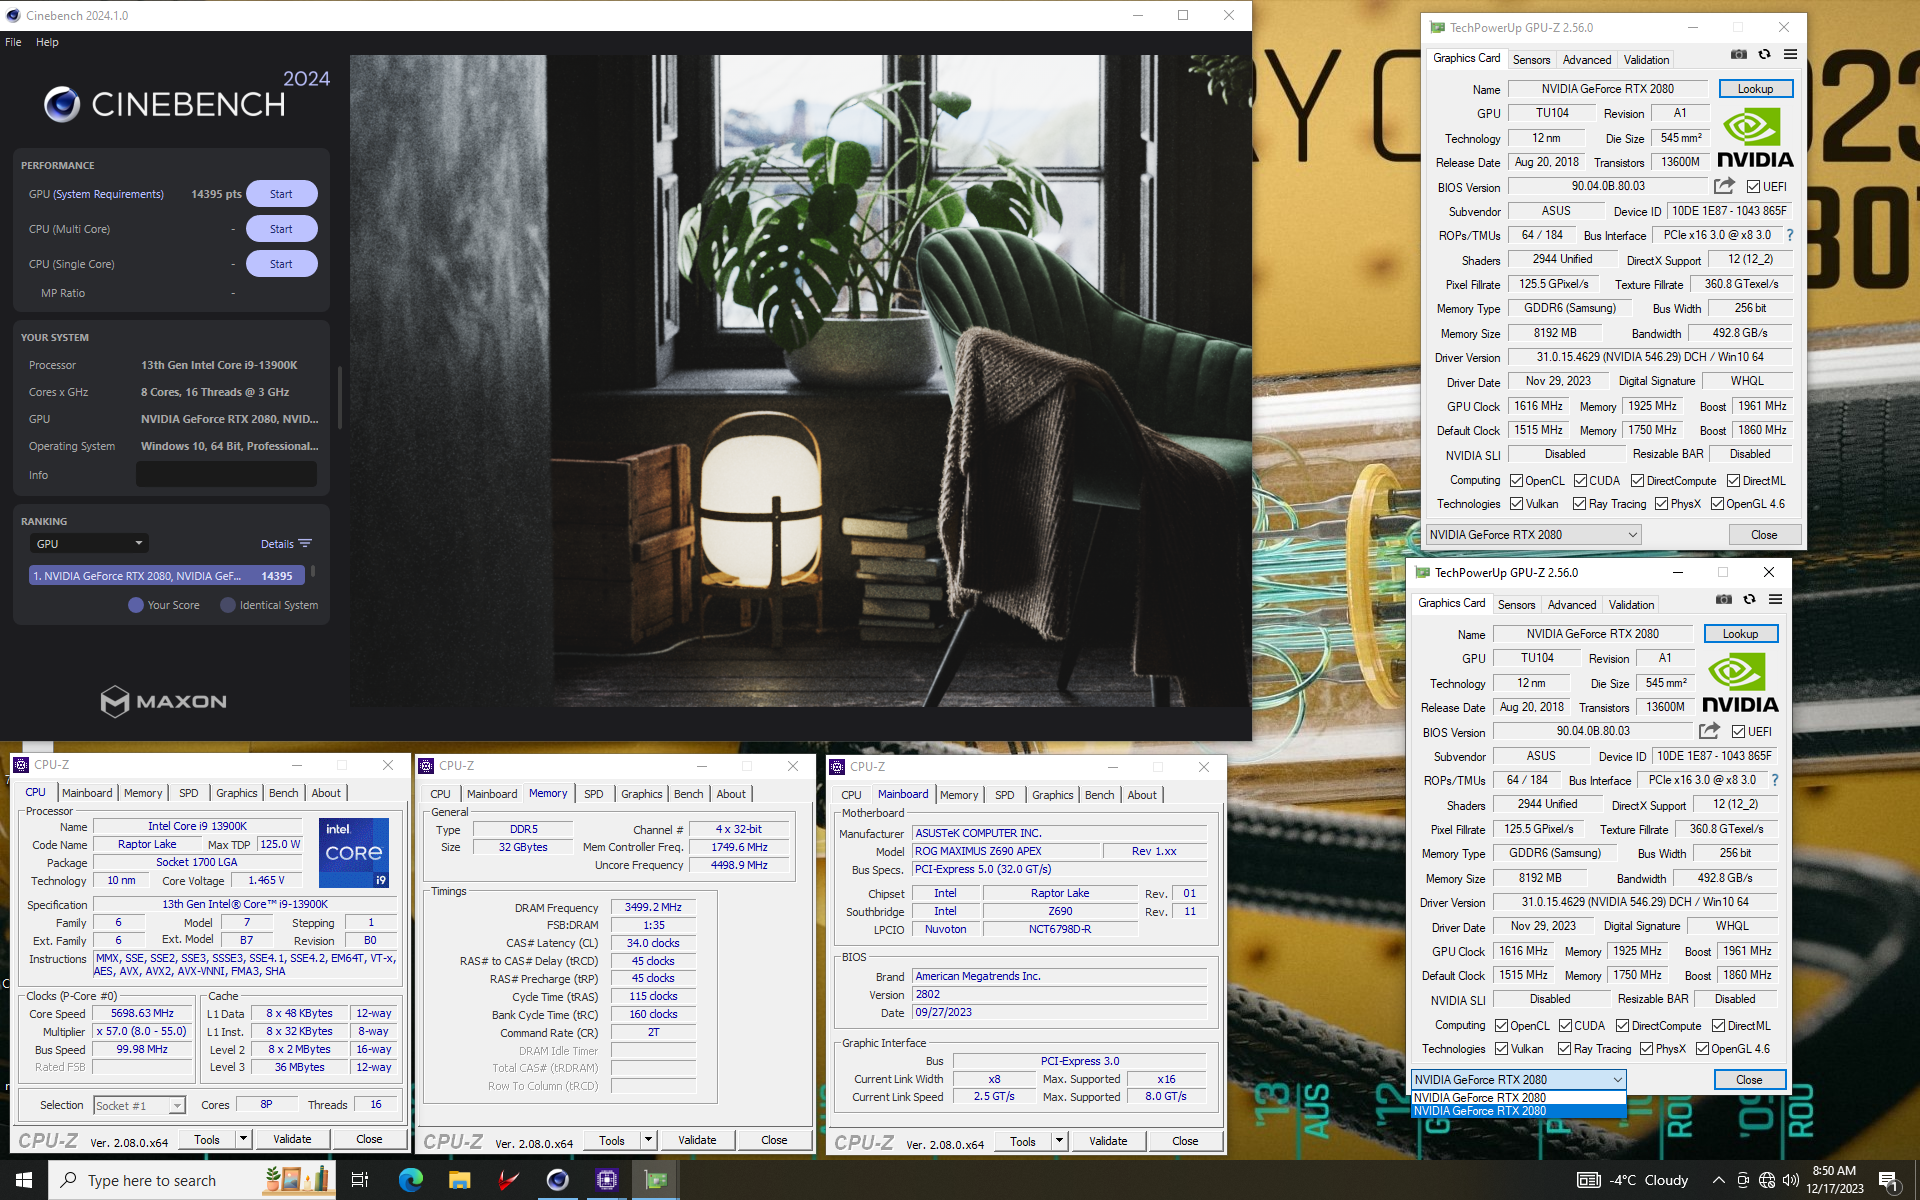Viewport: 1920px width, 1200px height.
Task: Switch to Advanced tab in lower GPU-Z window
Action: (1572, 605)
